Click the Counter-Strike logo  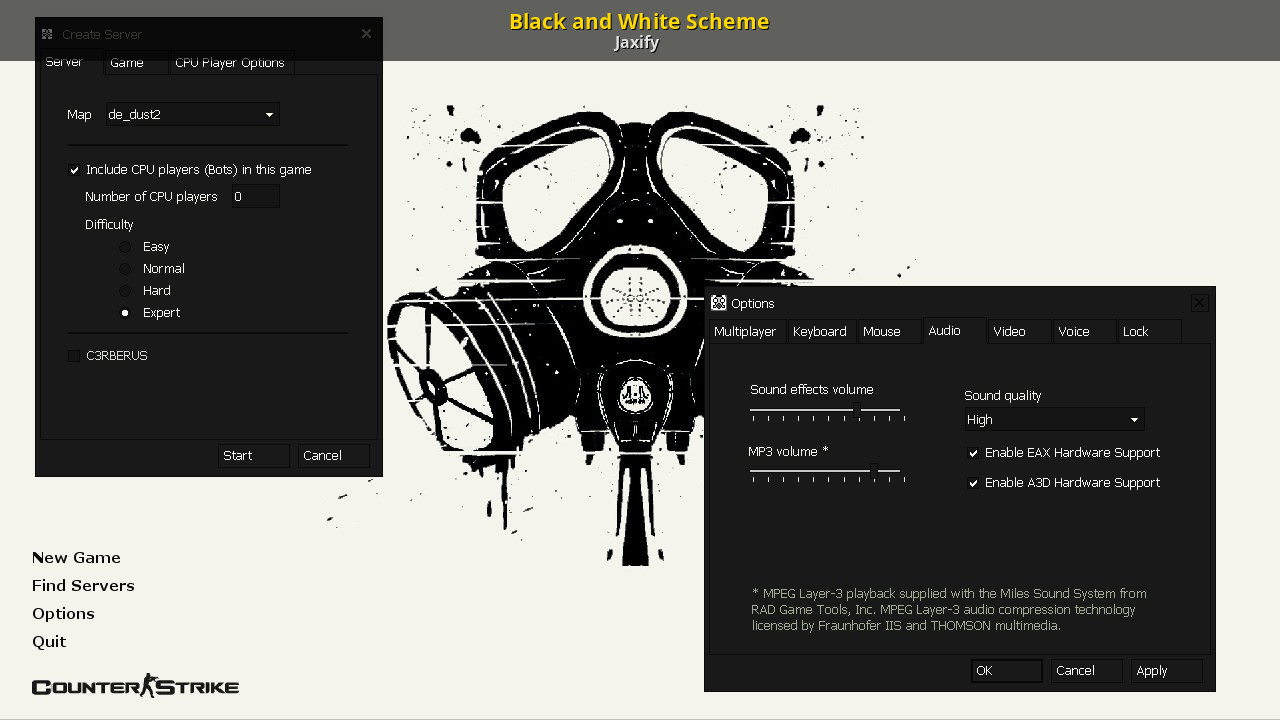point(135,685)
